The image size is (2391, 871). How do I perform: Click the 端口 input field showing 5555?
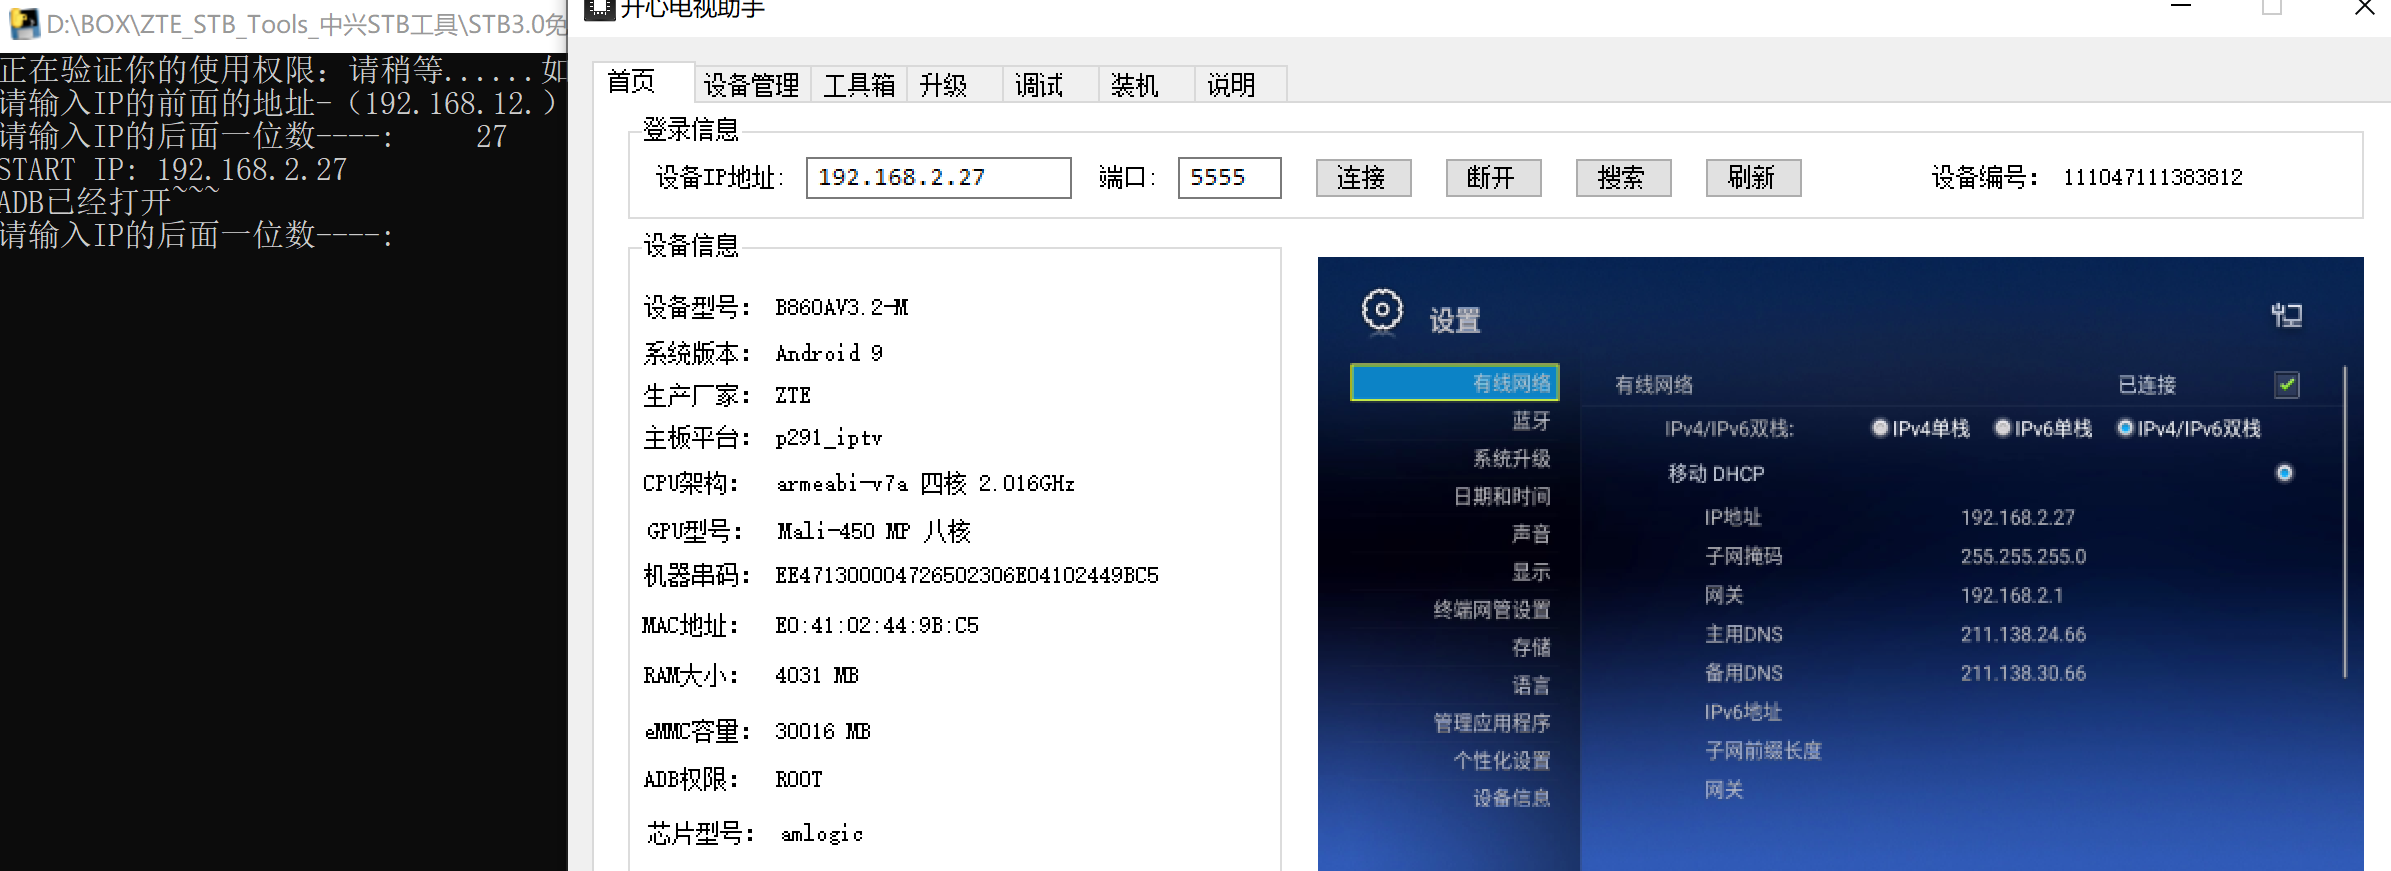coord(1228,178)
